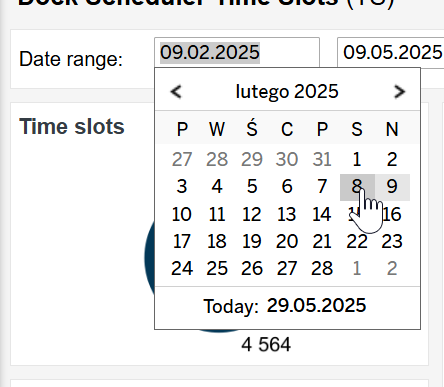
Task: Pick day 23 in the calendar
Action: tap(392, 241)
